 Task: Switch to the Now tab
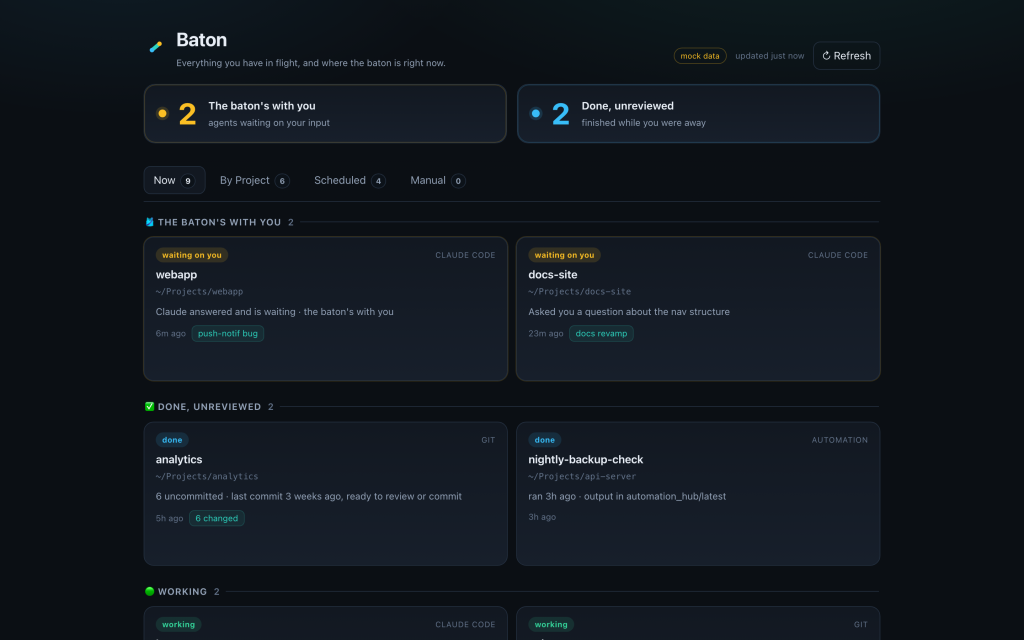pyautogui.click(x=174, y=180)
